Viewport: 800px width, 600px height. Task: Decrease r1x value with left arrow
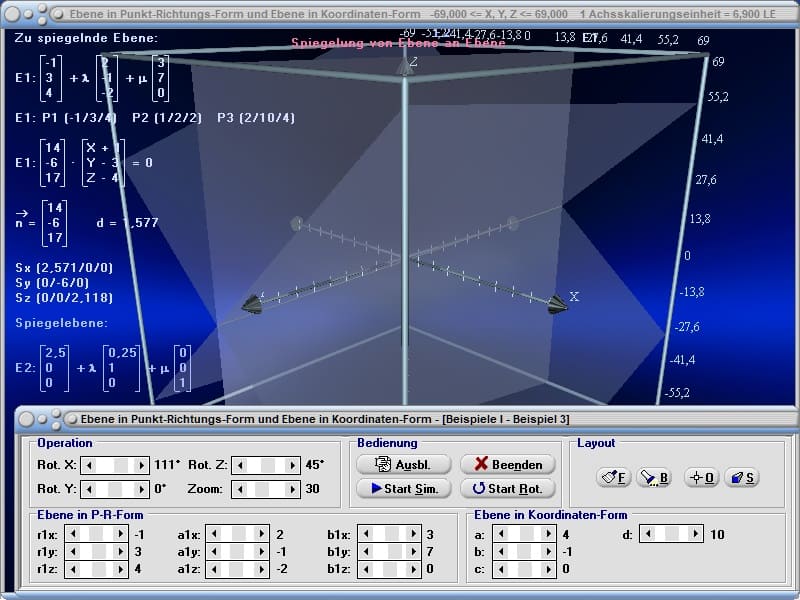tap(73, 534)
